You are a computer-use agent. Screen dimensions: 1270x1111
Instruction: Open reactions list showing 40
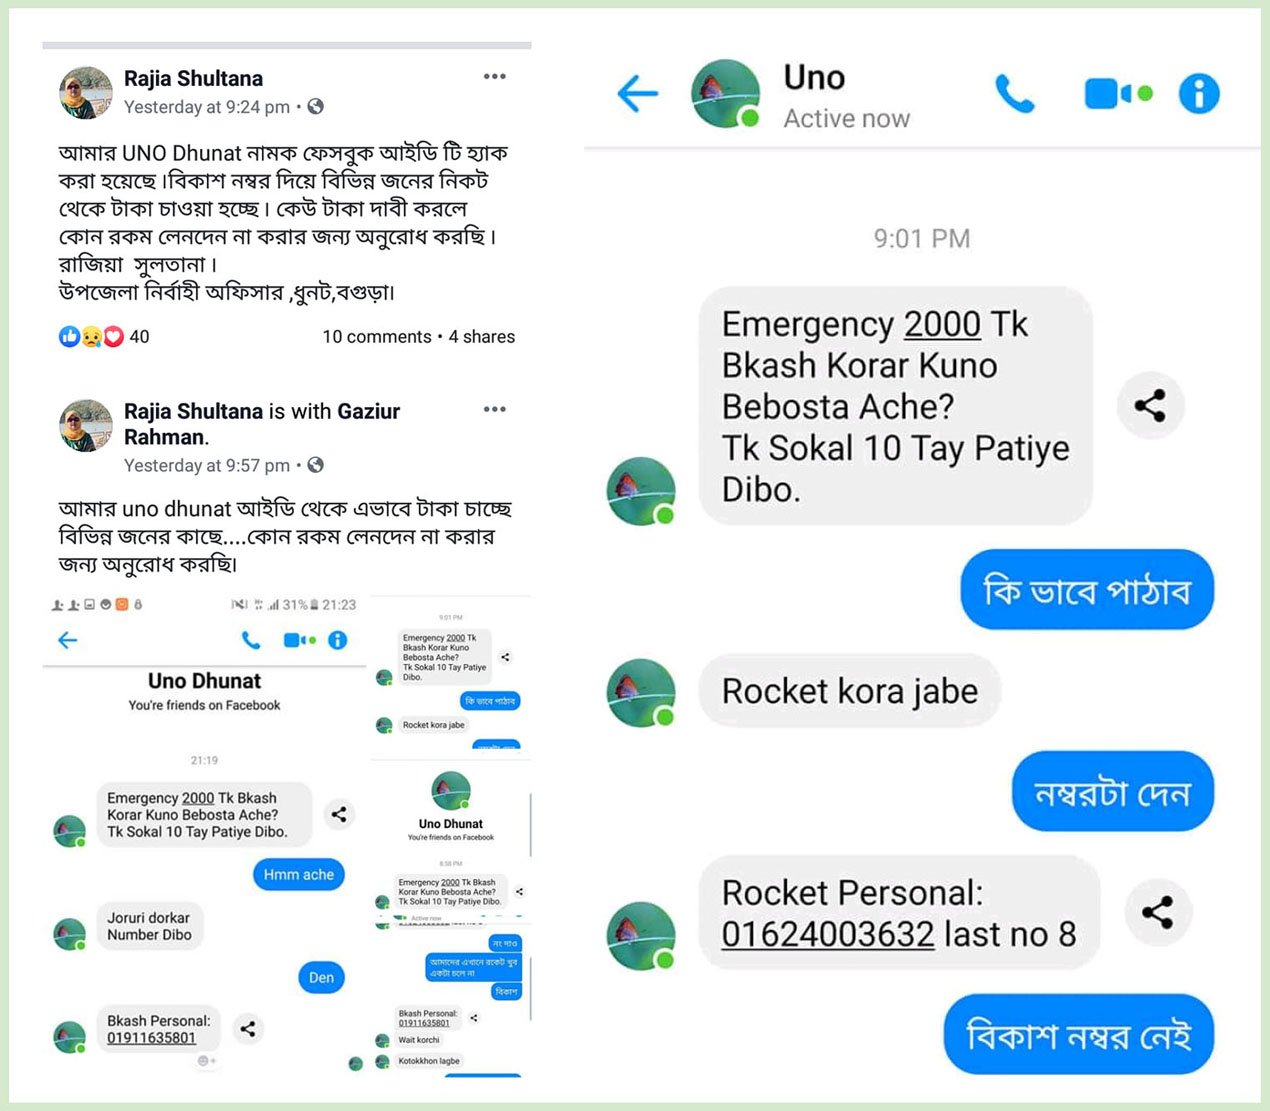[x=104, y=337]
